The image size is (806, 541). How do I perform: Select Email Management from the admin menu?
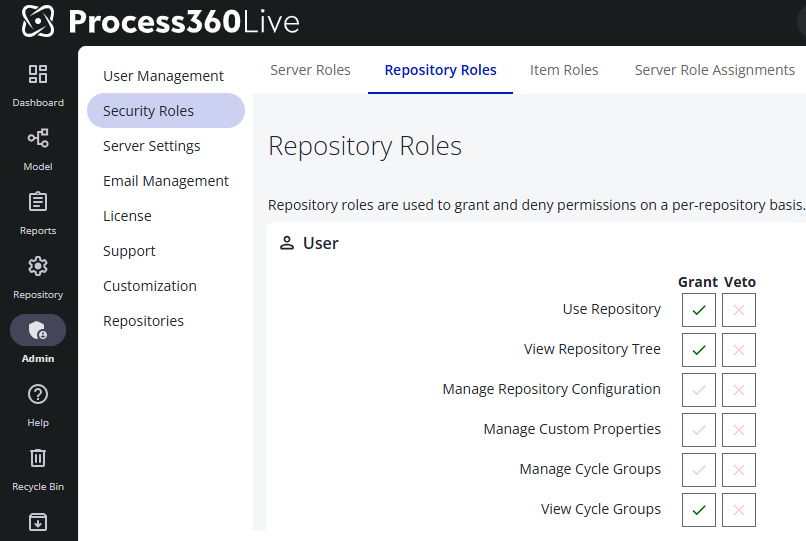pos(166,181)
